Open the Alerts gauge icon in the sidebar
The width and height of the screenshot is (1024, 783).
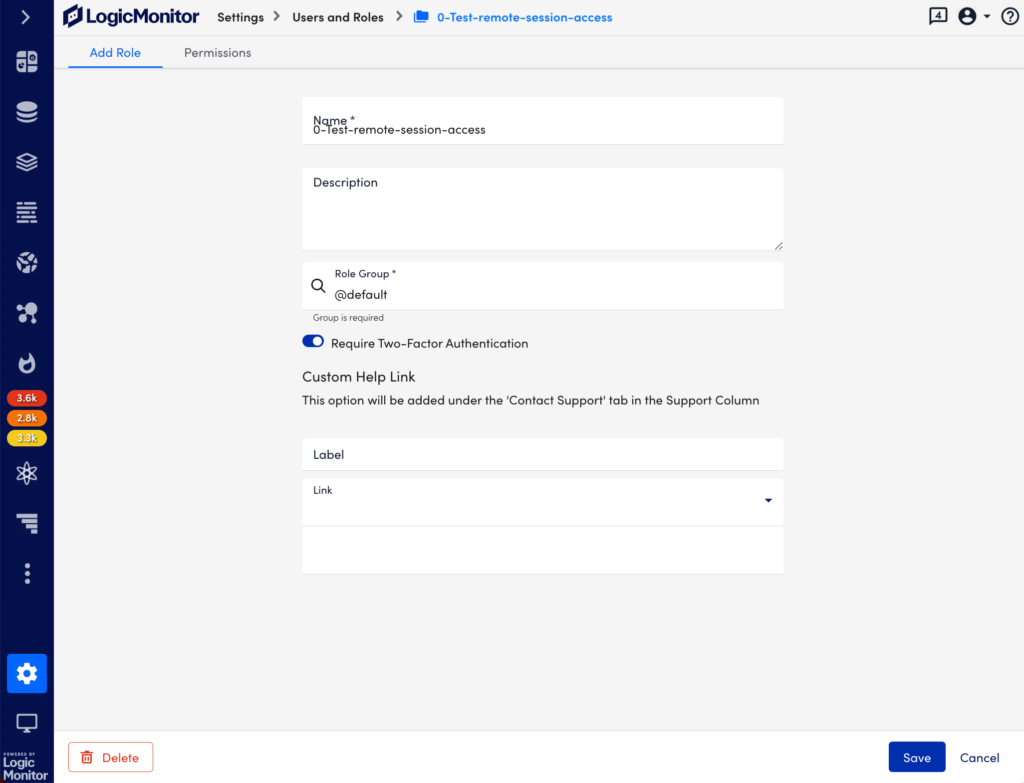pos(26,363)
